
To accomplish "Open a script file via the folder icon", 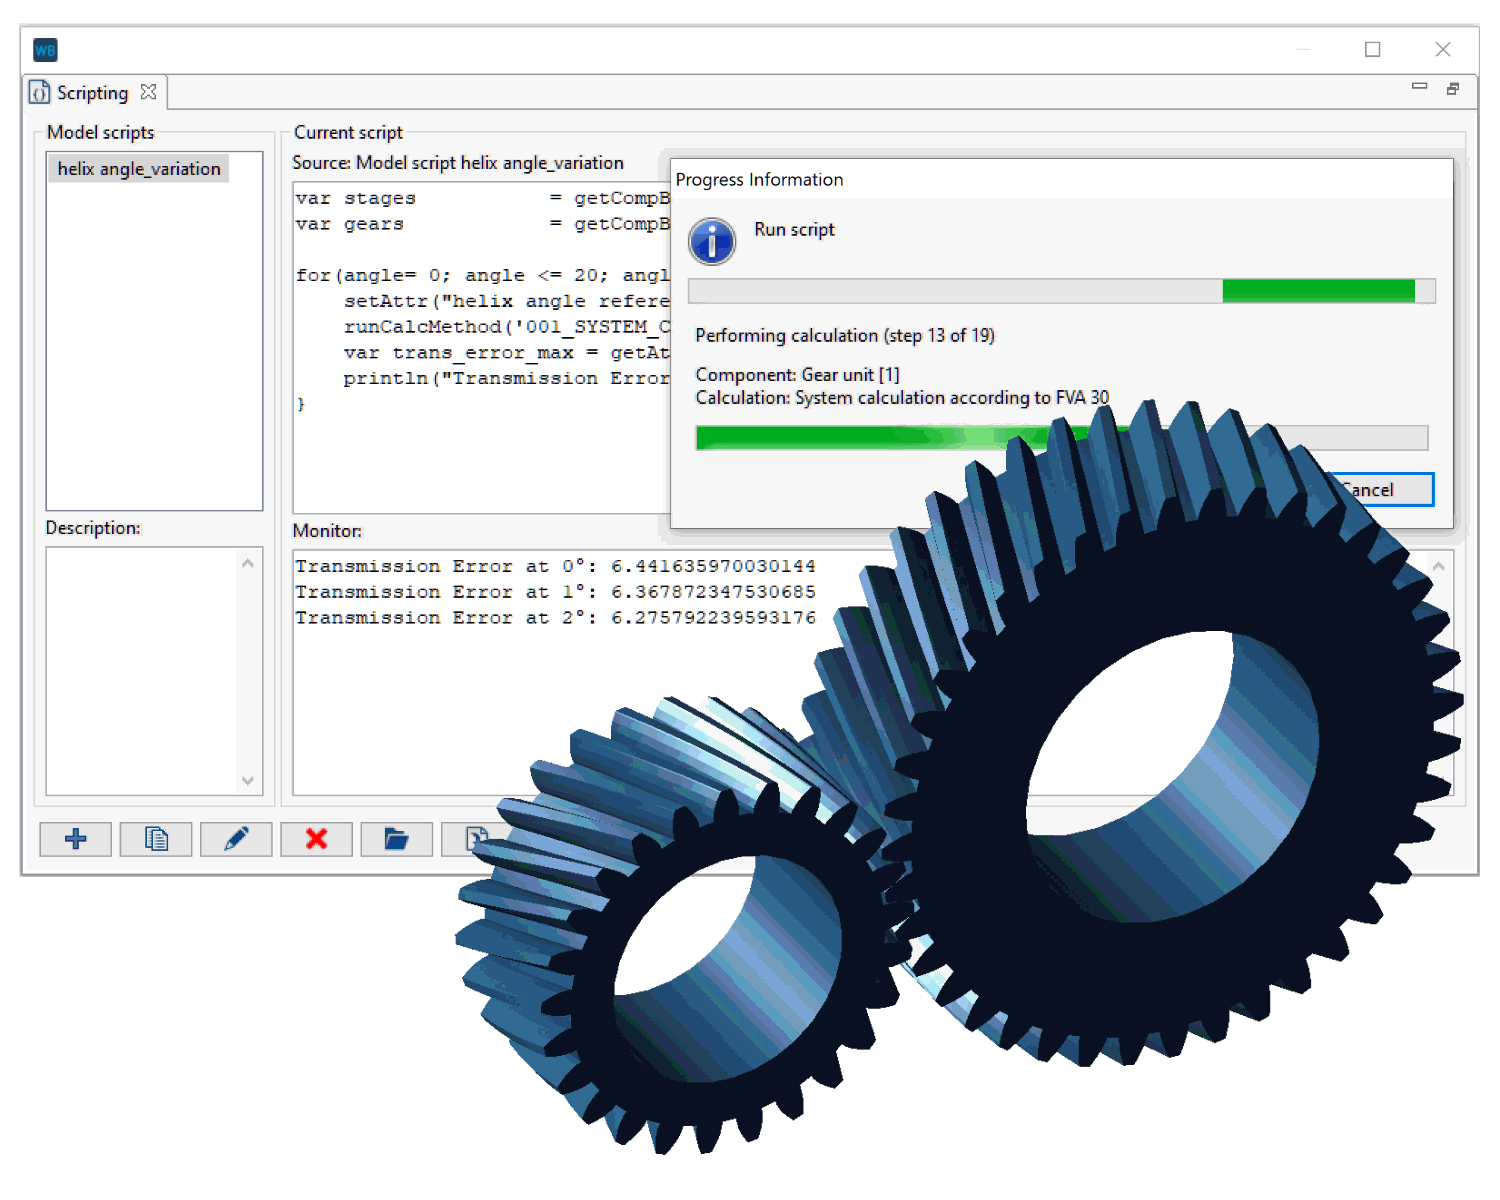I will point(396,839).
